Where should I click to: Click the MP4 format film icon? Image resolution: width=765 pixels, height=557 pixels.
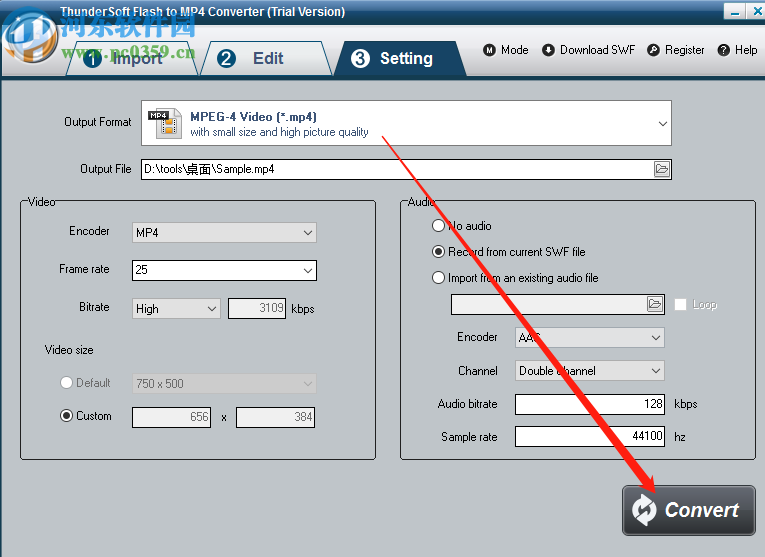pos(165,123)
